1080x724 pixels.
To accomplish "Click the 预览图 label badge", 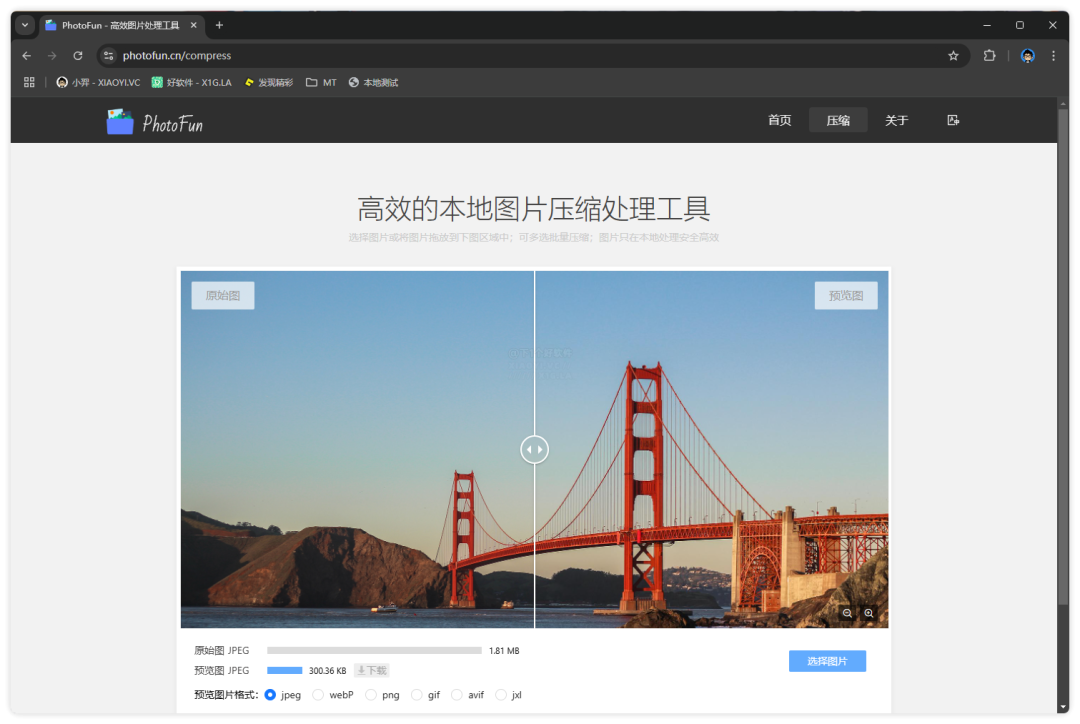I will point(846,296).
